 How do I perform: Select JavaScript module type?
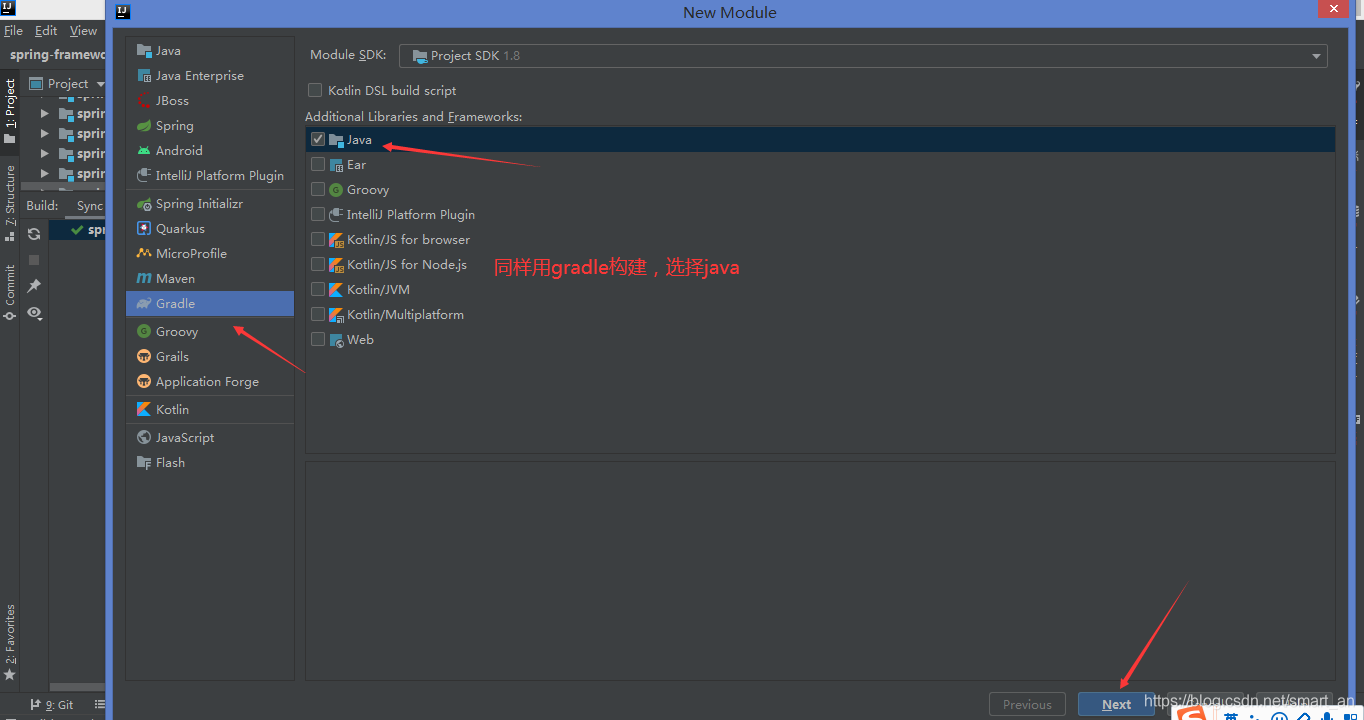[x=210, y=437]
